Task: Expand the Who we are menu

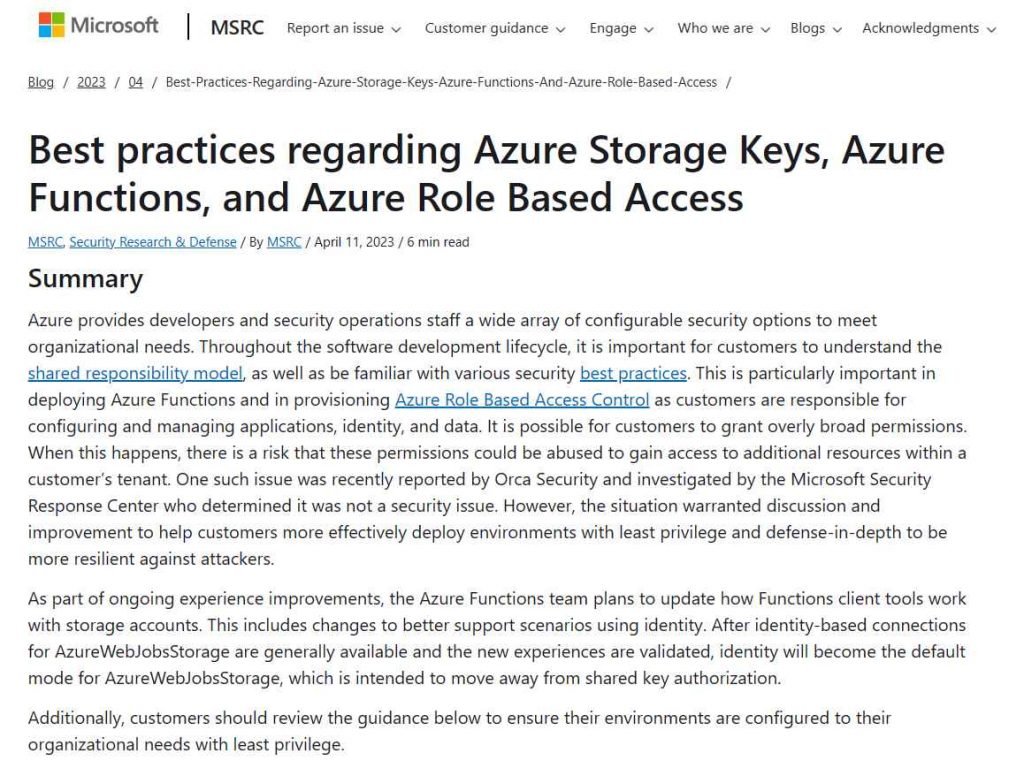Action: coord(723,28)
